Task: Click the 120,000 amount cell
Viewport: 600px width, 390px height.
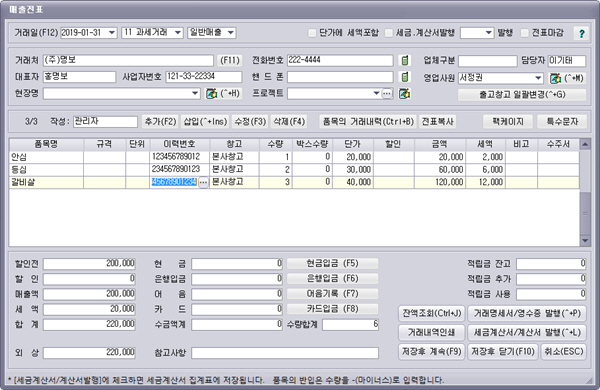Action: [x=440, y=182]
